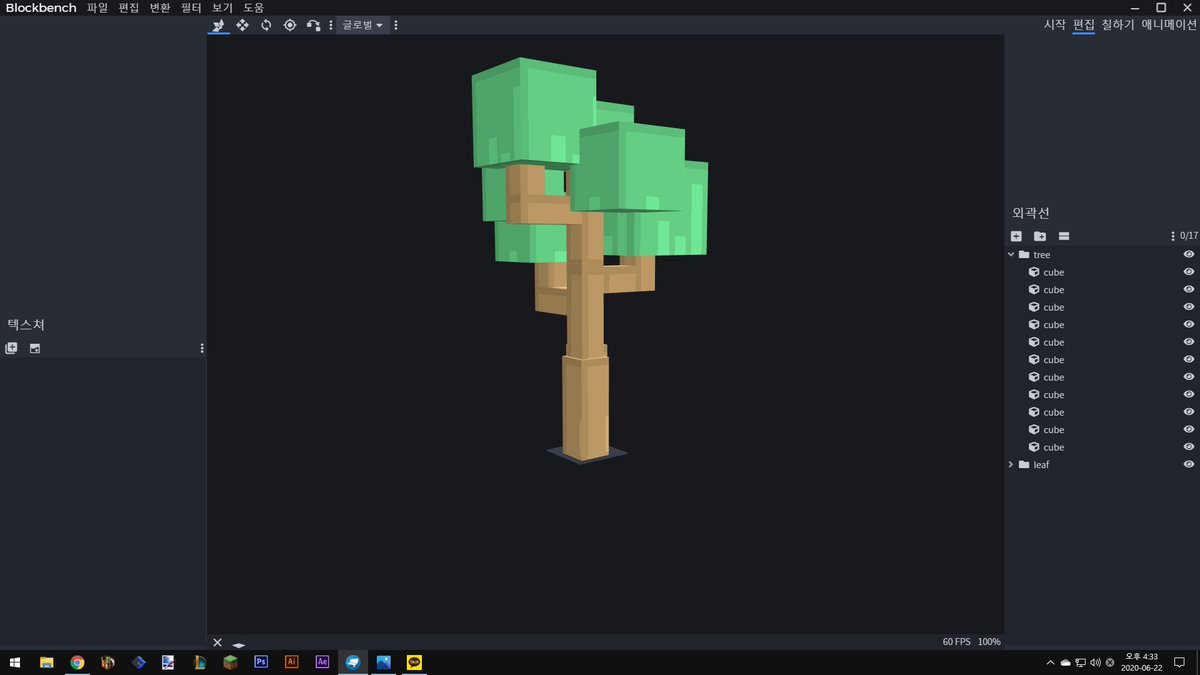Open the Windows Start menu
The height and width of the screenshot is (675, 1200).
pos(15,662)
